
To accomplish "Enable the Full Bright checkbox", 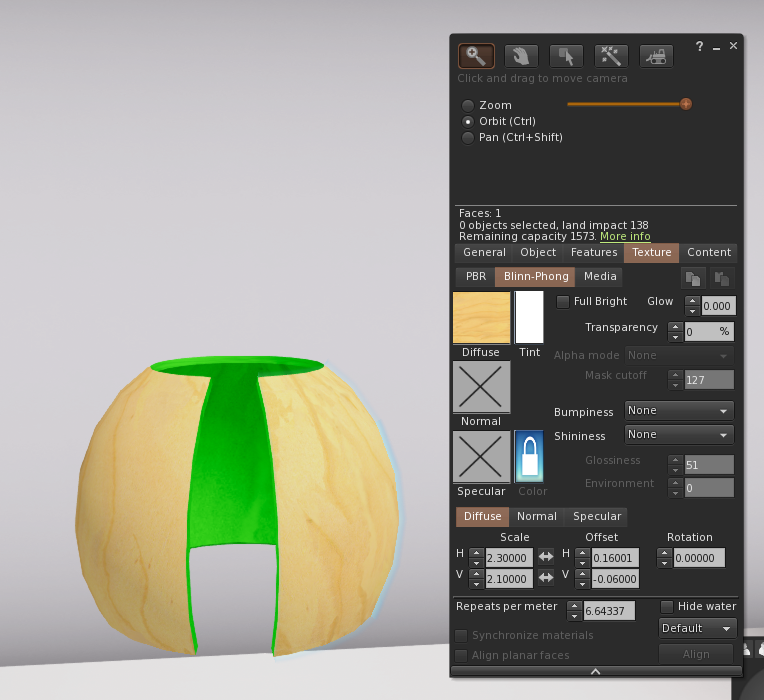I will pos(563,301).
